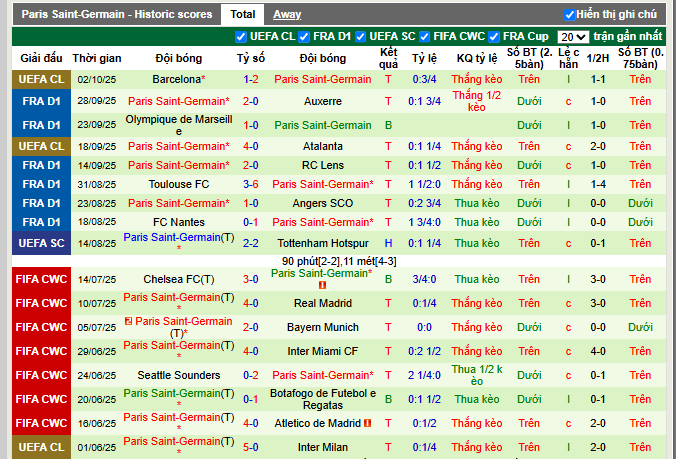The image size is (676, 459).
Task: Open Chelsea FC(T) team link
Action: [179, 279]
